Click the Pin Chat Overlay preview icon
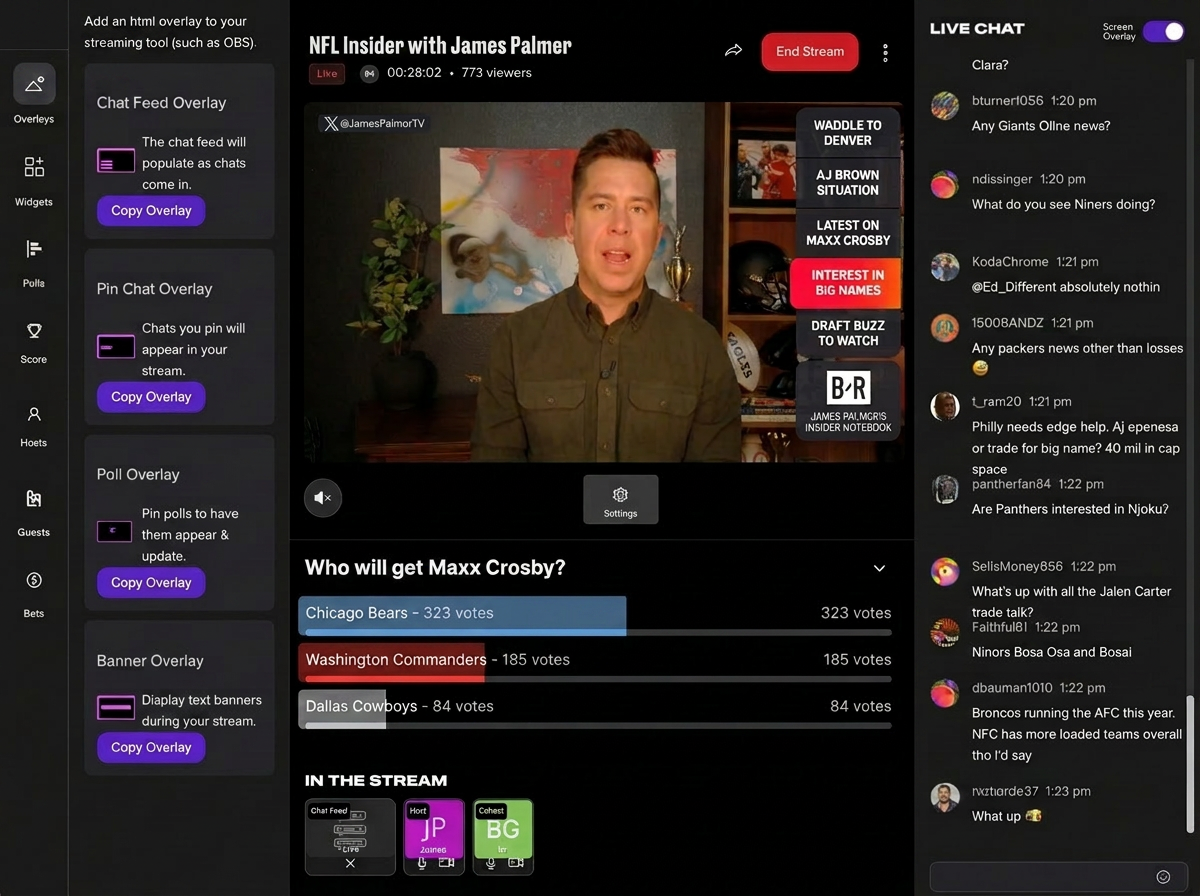 tap(115, 347)
